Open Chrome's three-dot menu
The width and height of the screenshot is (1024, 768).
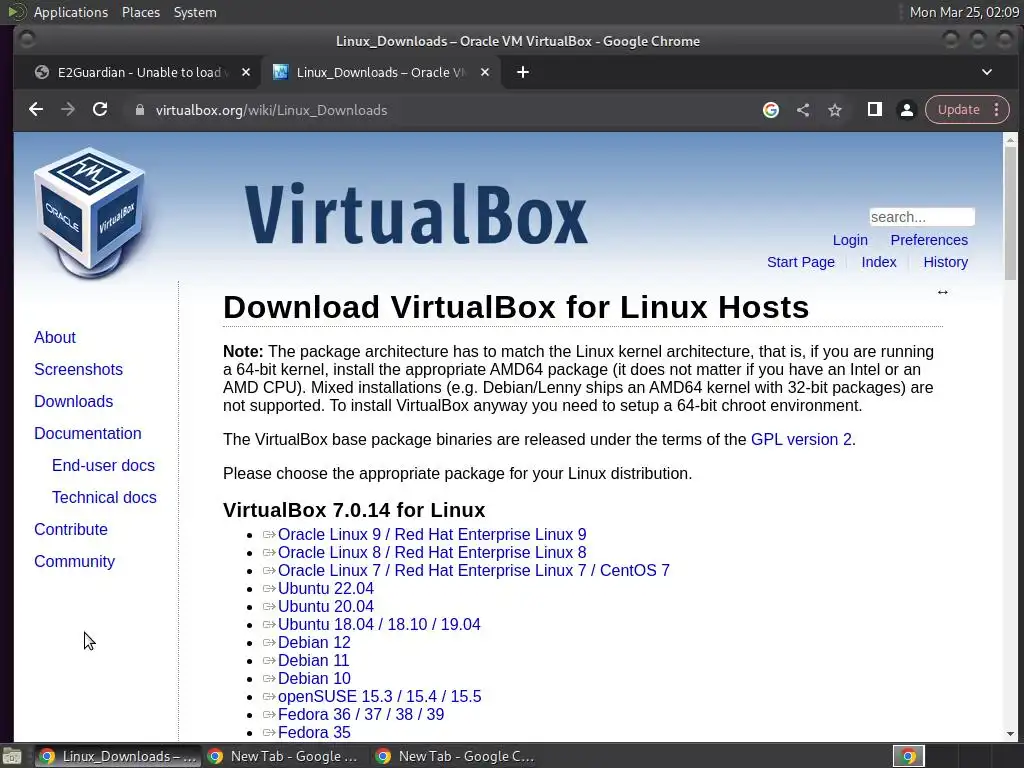(x=997, y=110)
